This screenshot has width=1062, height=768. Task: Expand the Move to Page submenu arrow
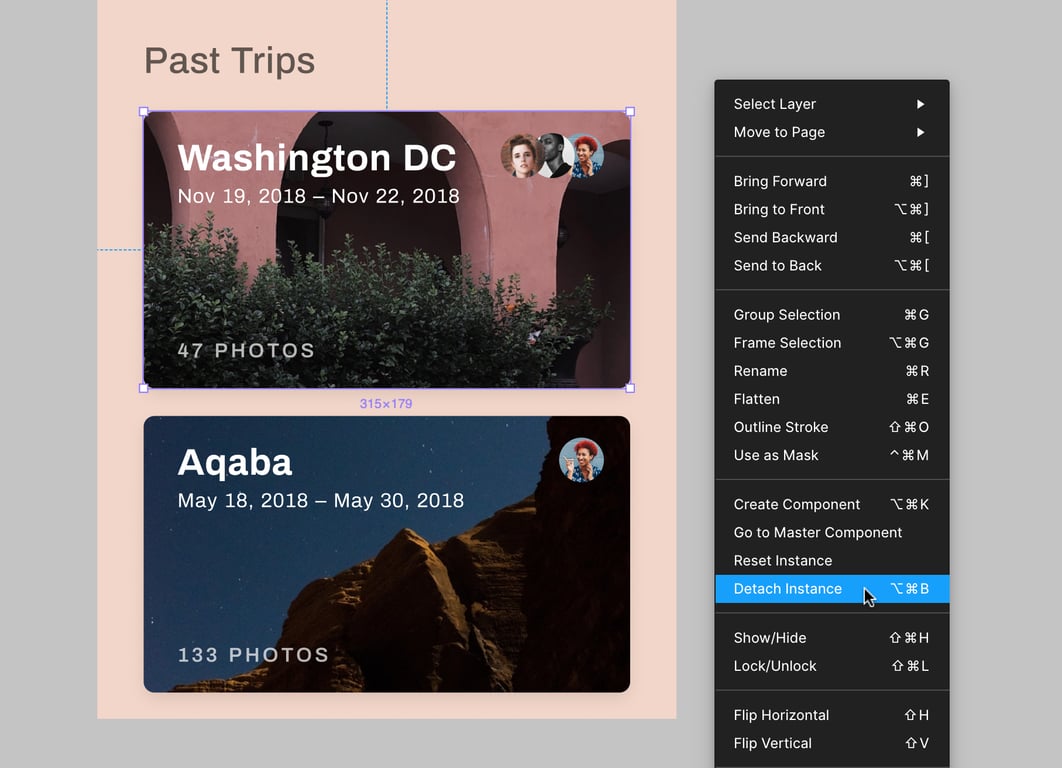point(920,132)
